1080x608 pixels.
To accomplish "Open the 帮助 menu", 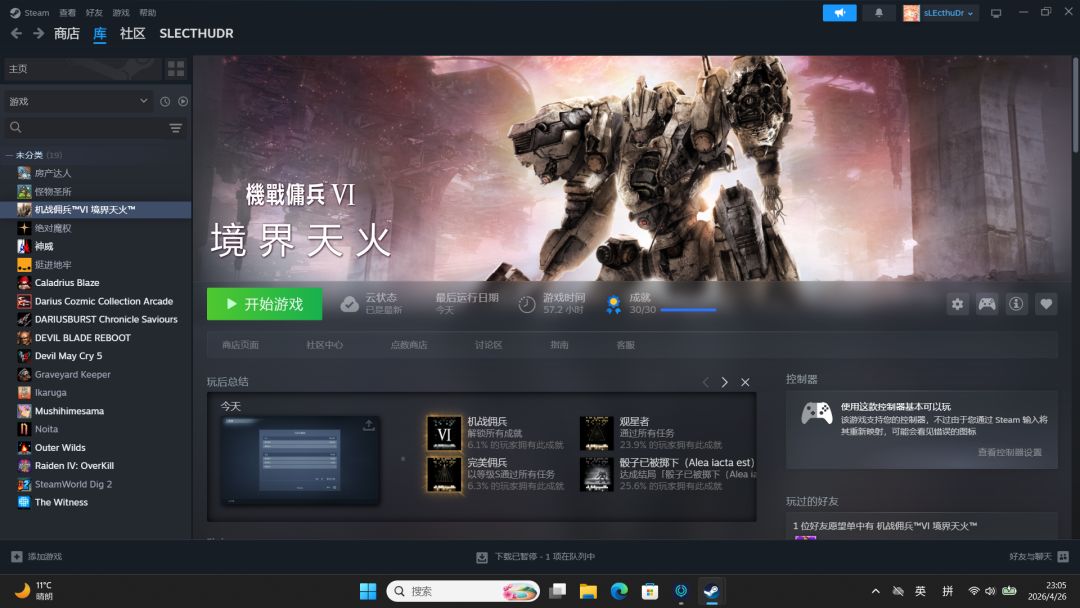I will tap(147, 12).
